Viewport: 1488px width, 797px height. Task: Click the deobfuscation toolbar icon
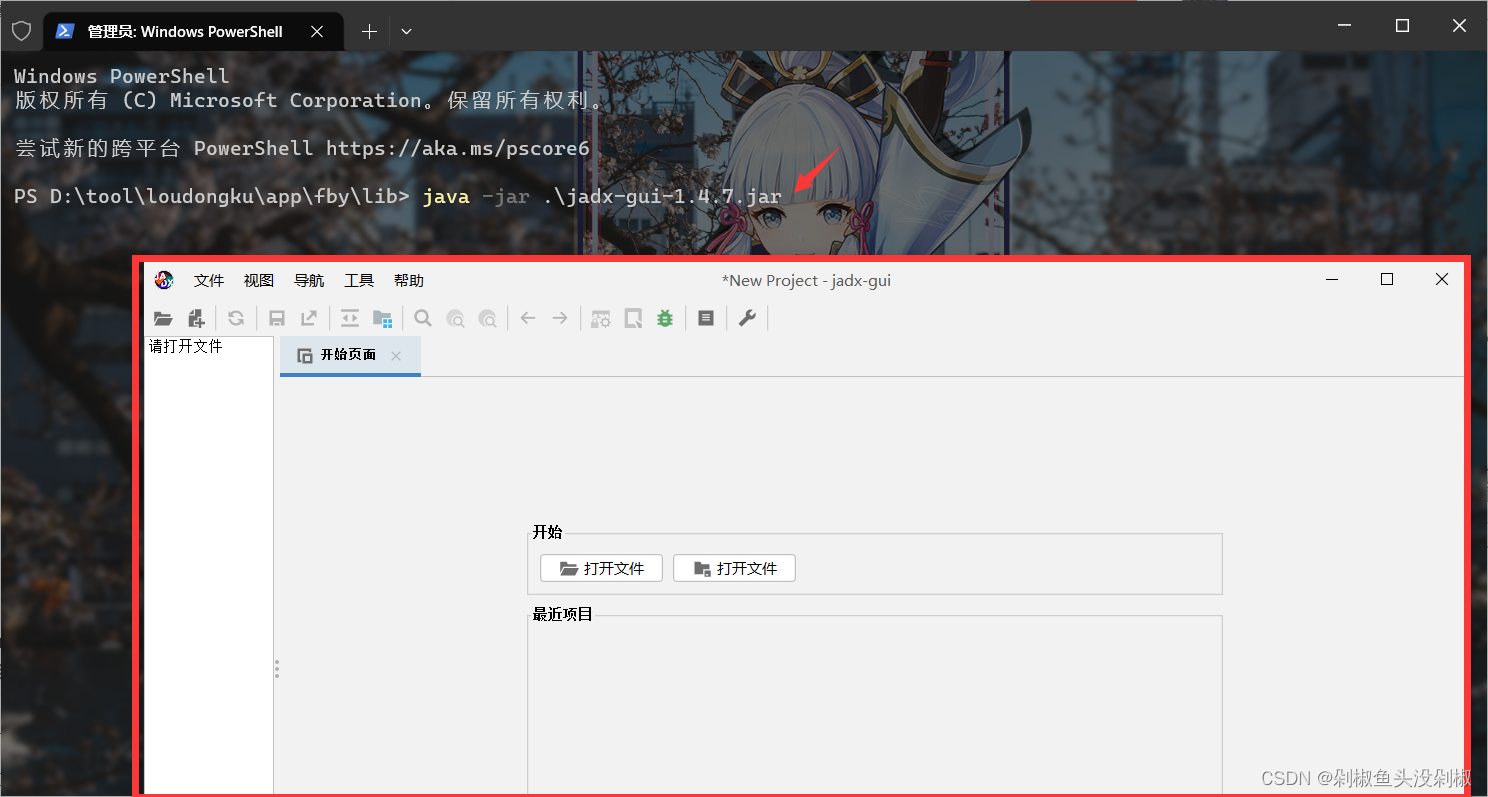(x=600, y=319)
